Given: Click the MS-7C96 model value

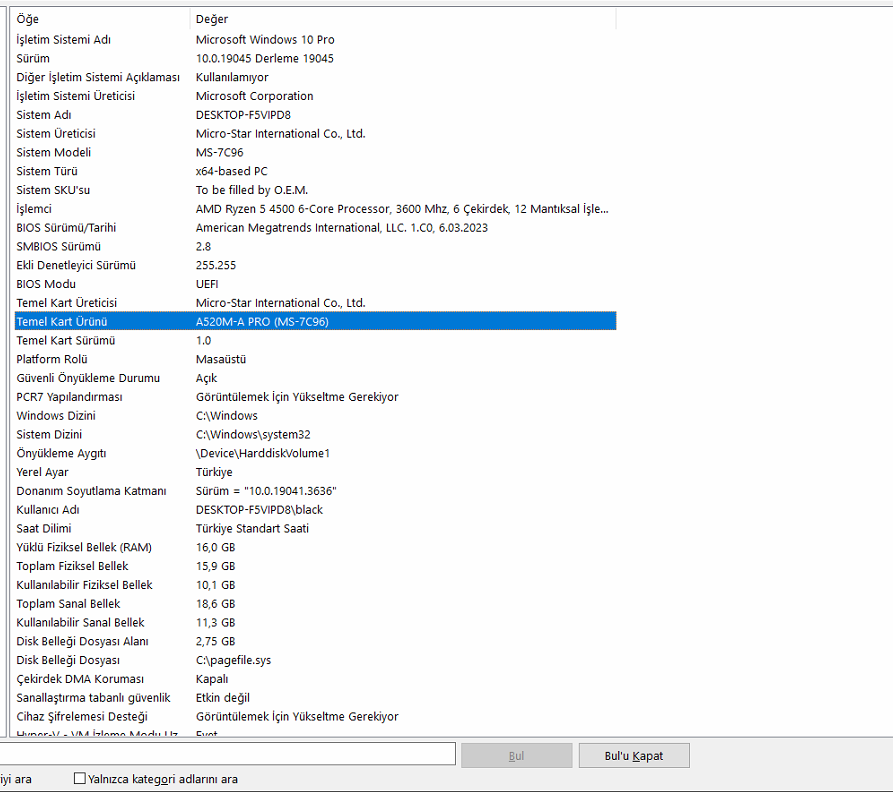Looking at the screenshot, I should pos(219,152).
